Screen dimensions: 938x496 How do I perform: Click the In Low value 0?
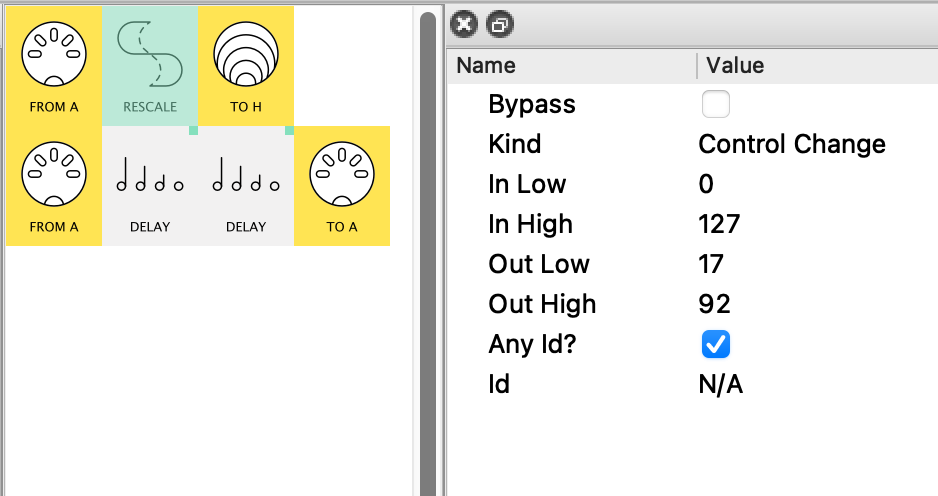(706, 184)
